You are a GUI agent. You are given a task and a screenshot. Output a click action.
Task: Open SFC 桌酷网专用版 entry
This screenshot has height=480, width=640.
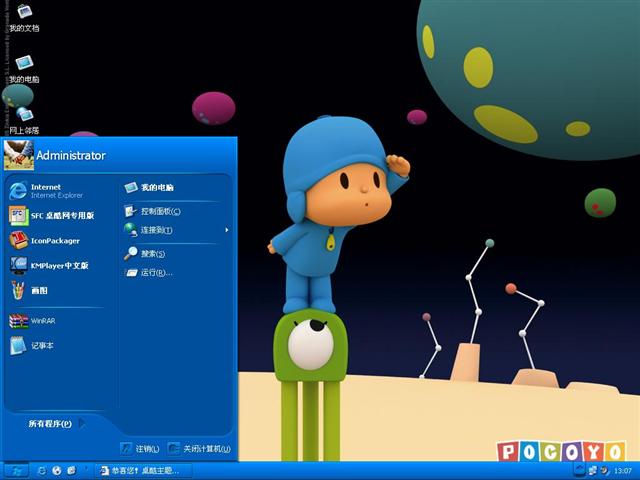click(x=57, y=216)
